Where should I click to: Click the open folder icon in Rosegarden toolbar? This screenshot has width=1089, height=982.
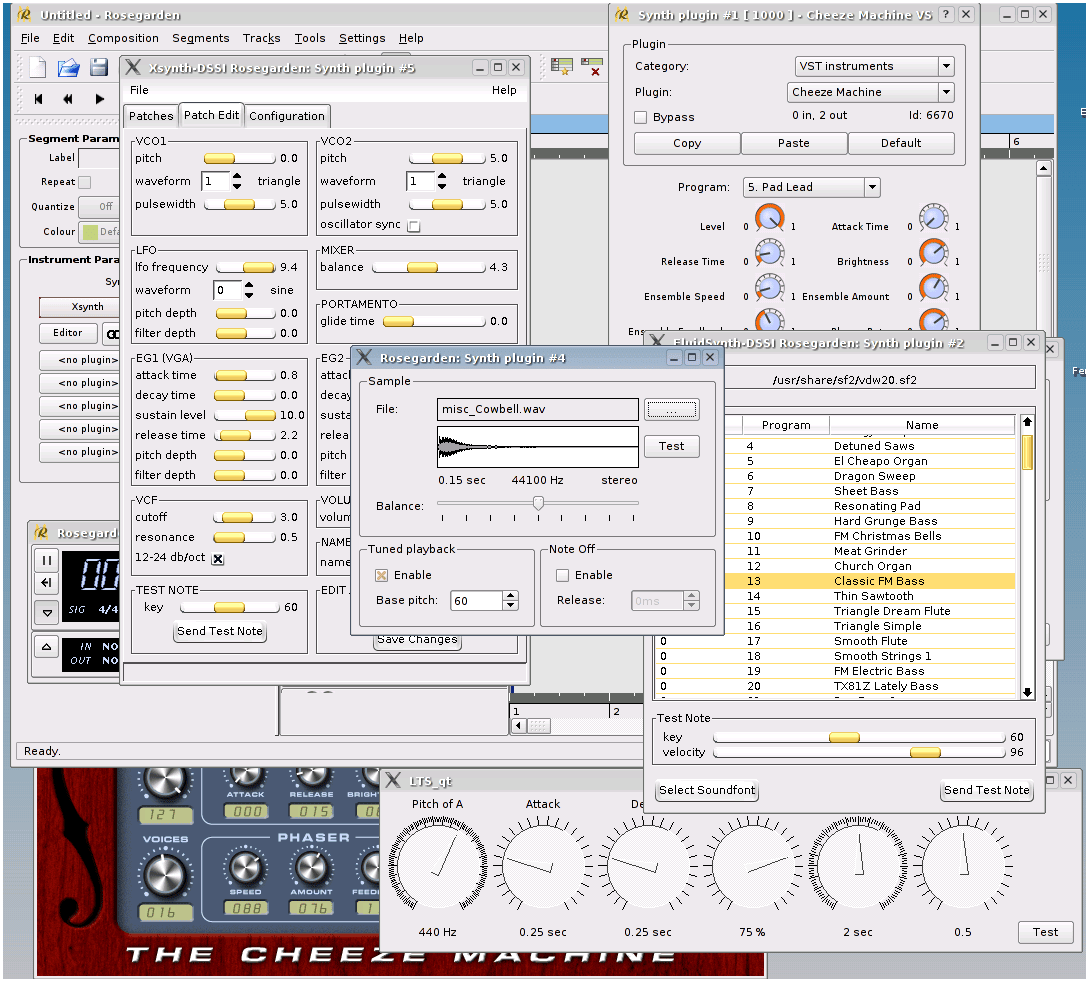(69, 67)
